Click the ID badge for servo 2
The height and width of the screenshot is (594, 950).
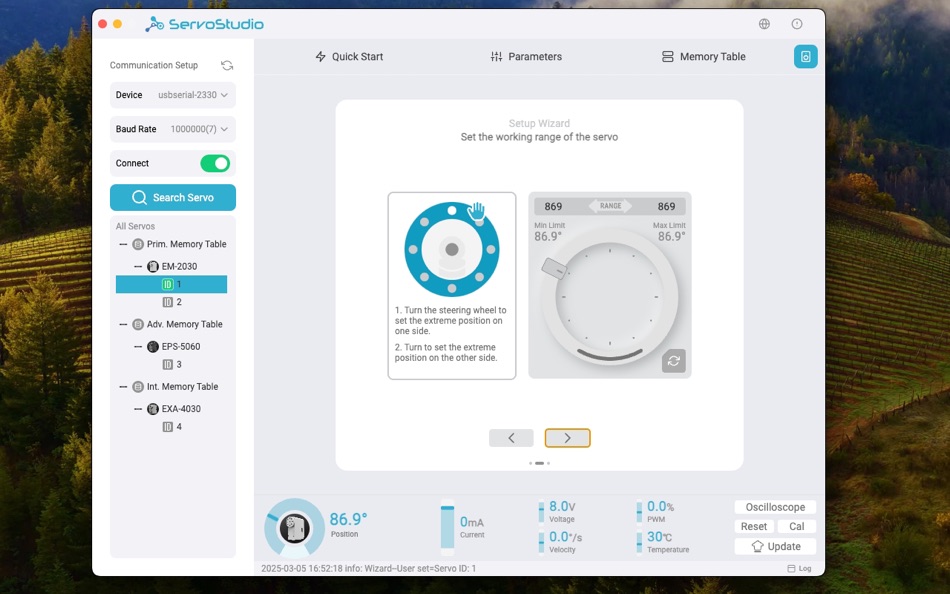[168, 302]
